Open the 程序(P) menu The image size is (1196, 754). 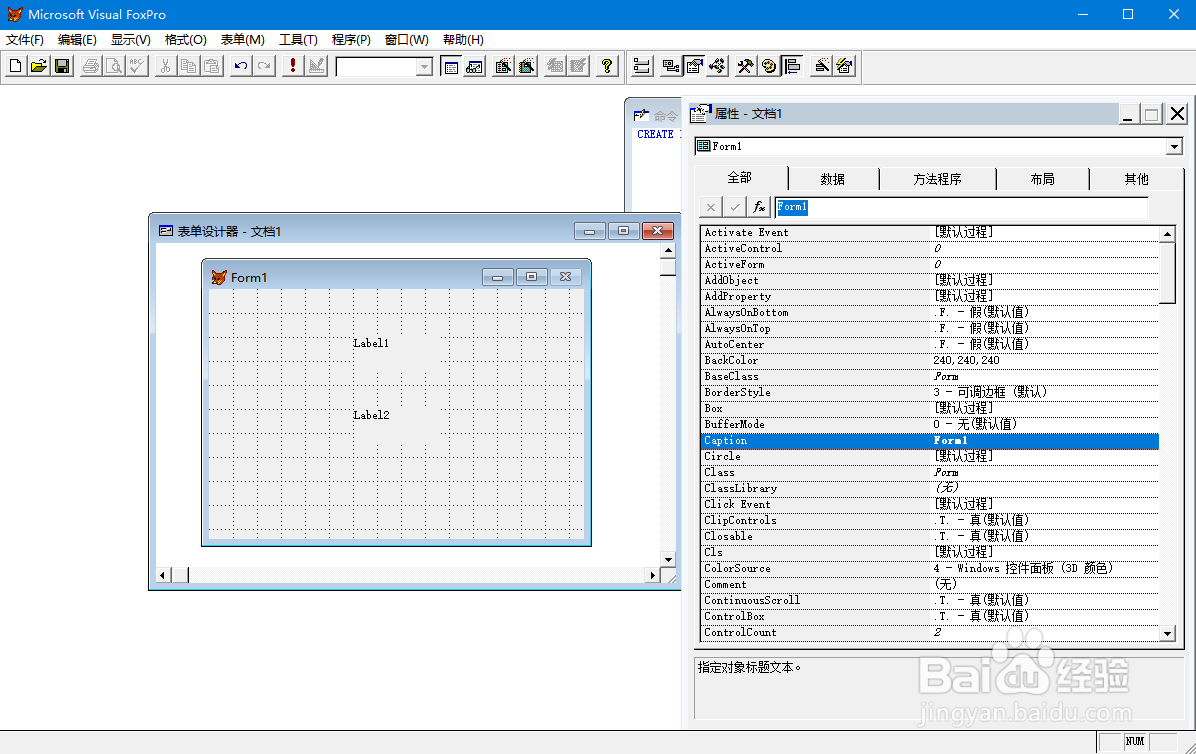point(351,40)
